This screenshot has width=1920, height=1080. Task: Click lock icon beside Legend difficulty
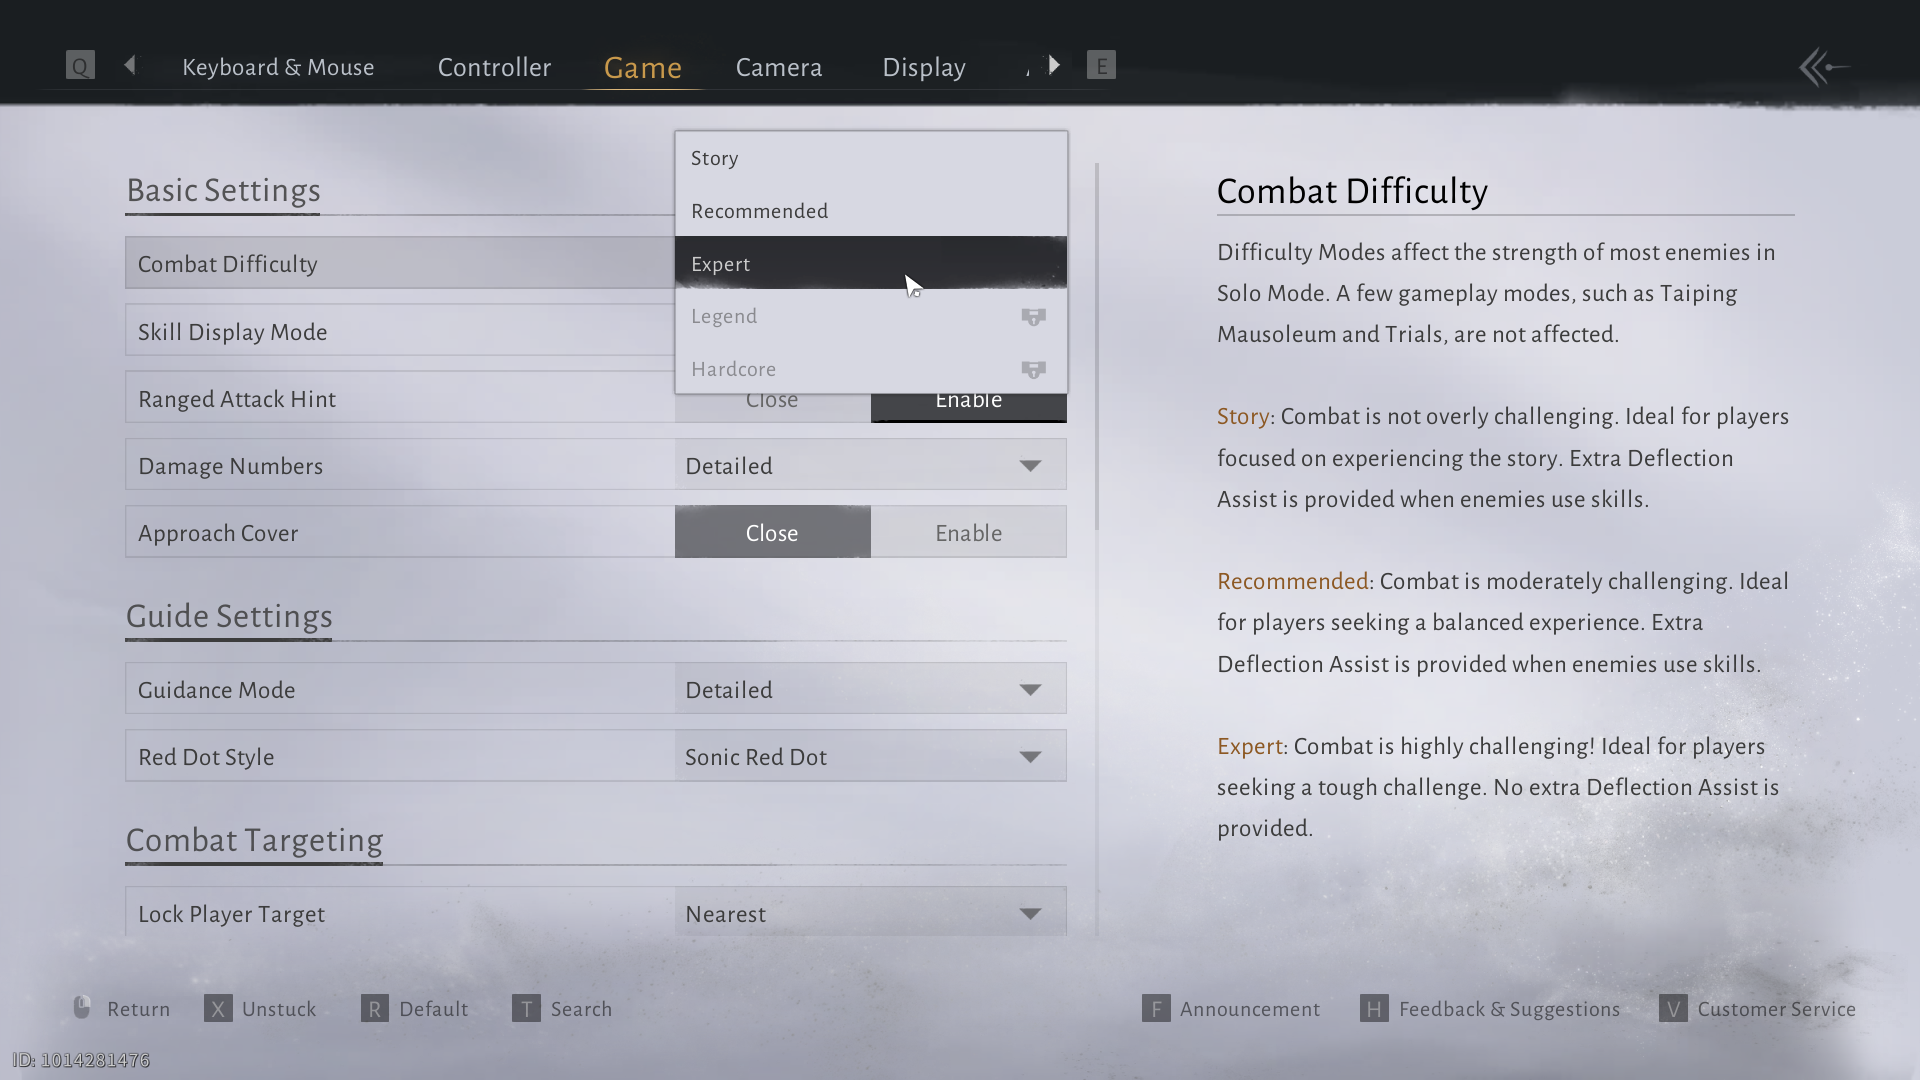[1033, 317]
